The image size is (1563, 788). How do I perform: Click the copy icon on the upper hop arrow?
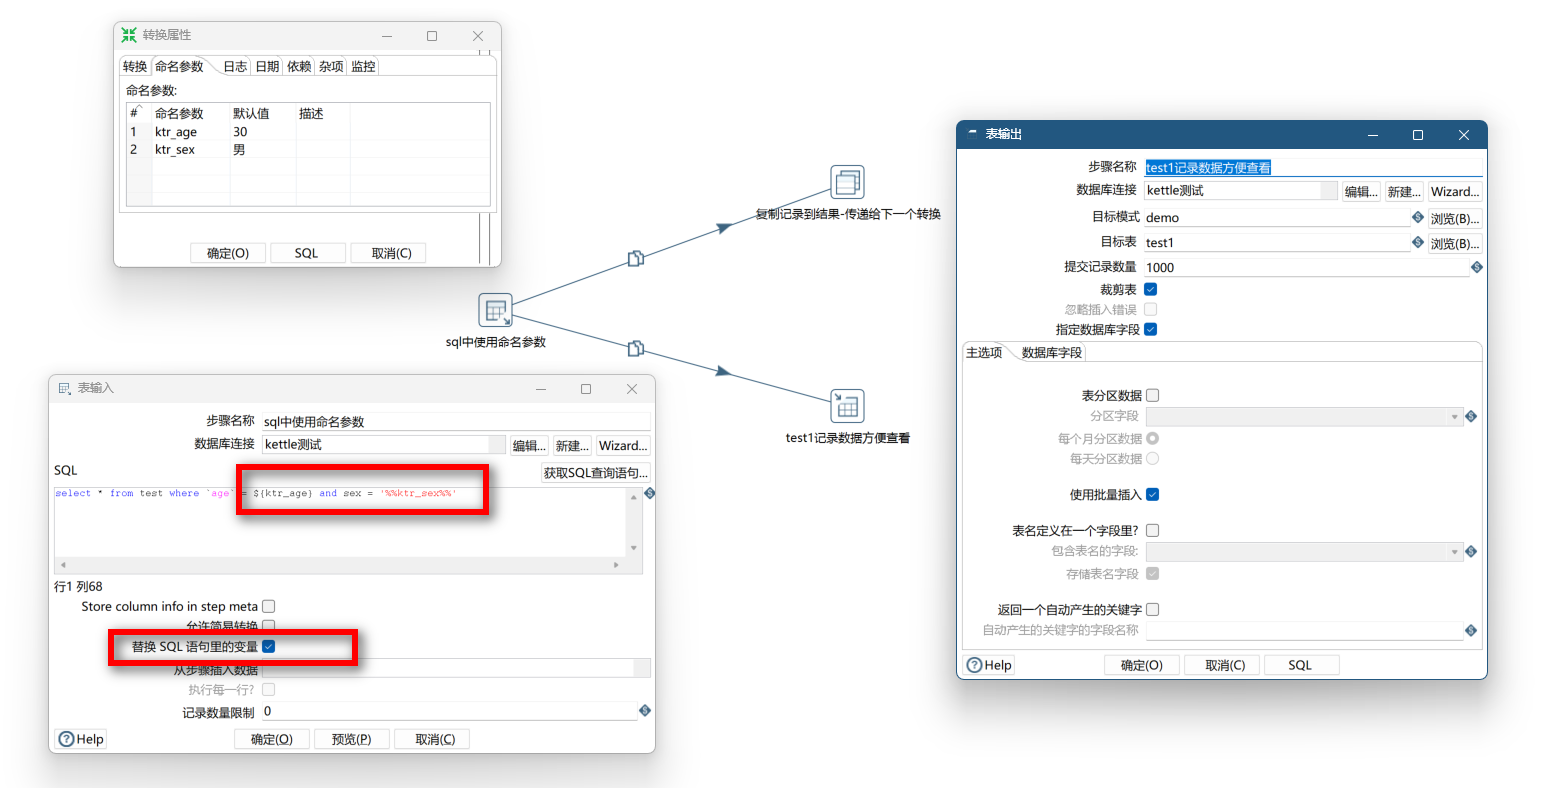tap(636, 258)
